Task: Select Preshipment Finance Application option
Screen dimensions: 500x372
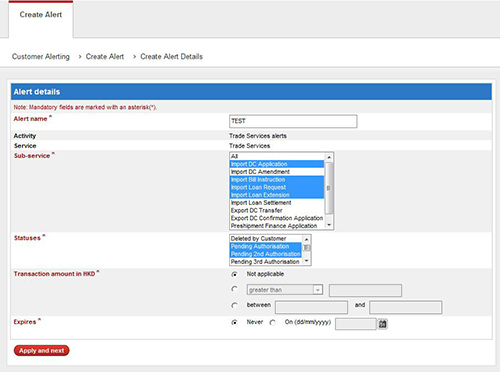Action: (277, 226)
